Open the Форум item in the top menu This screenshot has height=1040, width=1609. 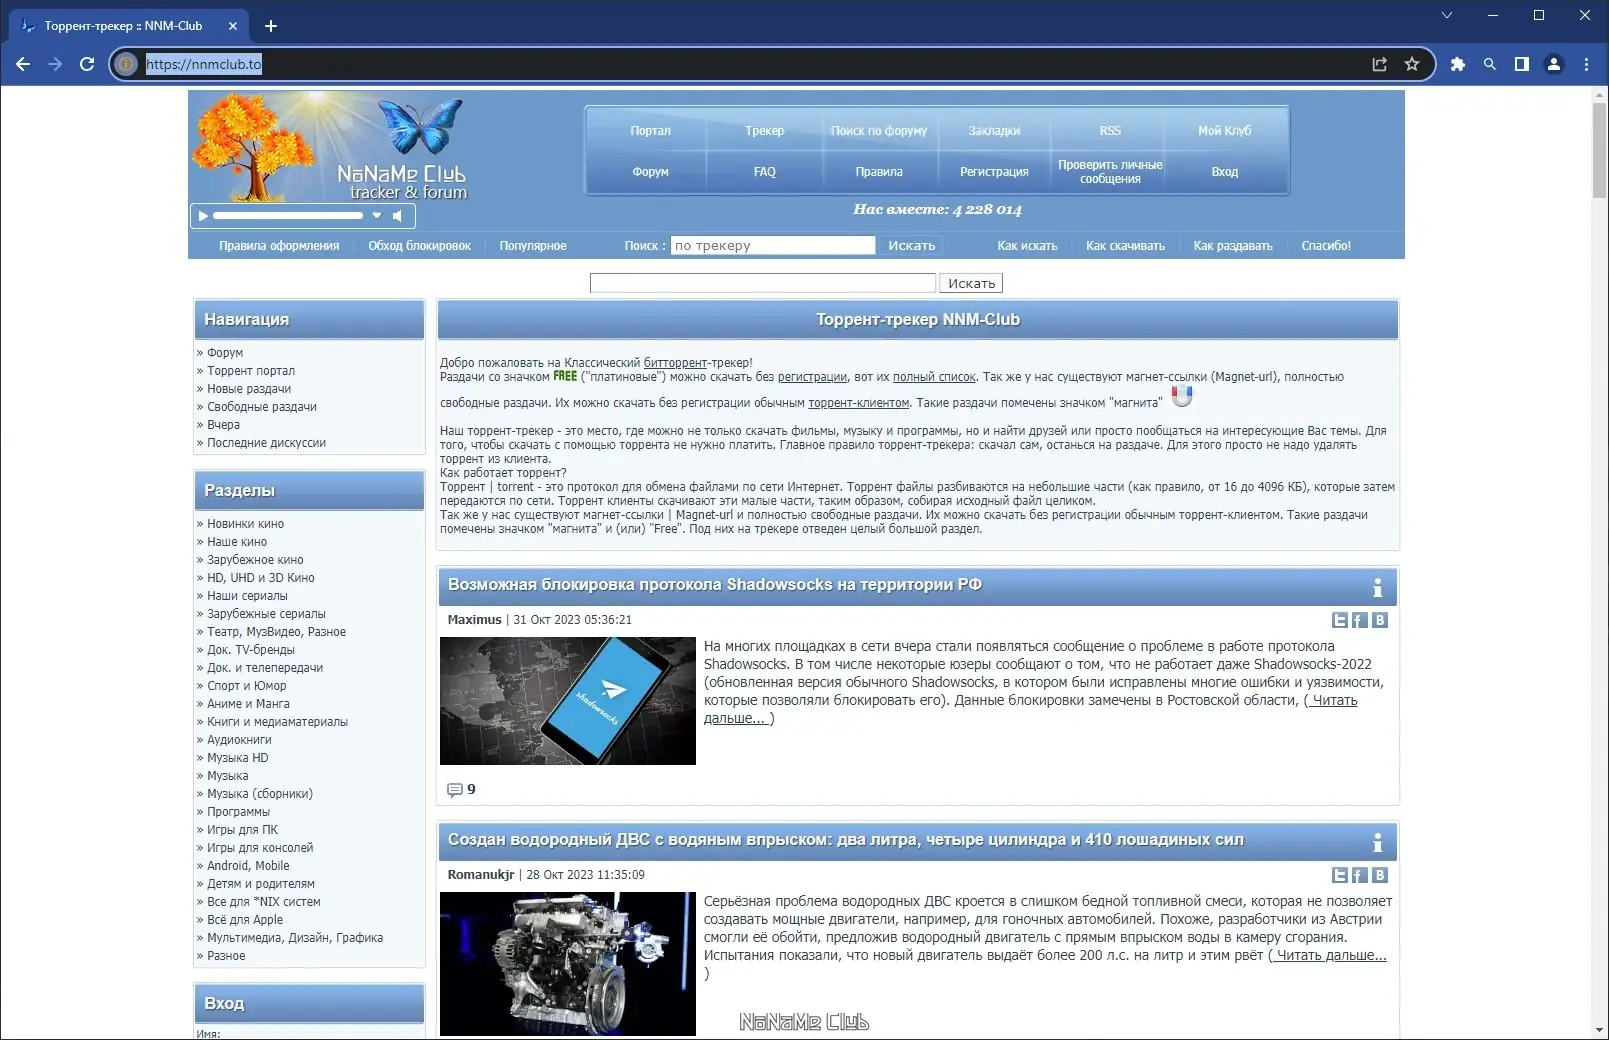tap(650, 172)
